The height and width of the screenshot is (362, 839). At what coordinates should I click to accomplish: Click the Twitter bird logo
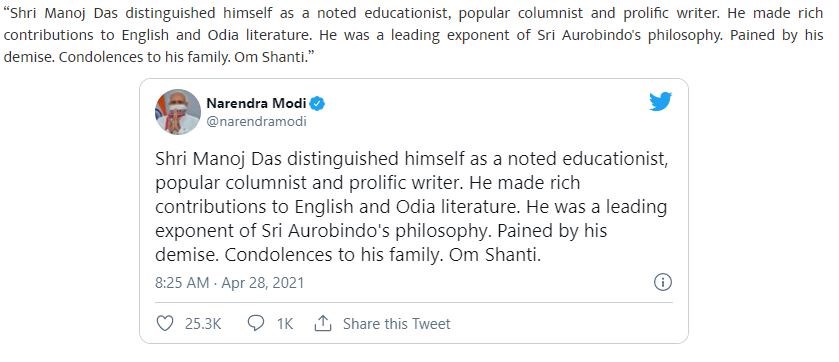(660, 102)
